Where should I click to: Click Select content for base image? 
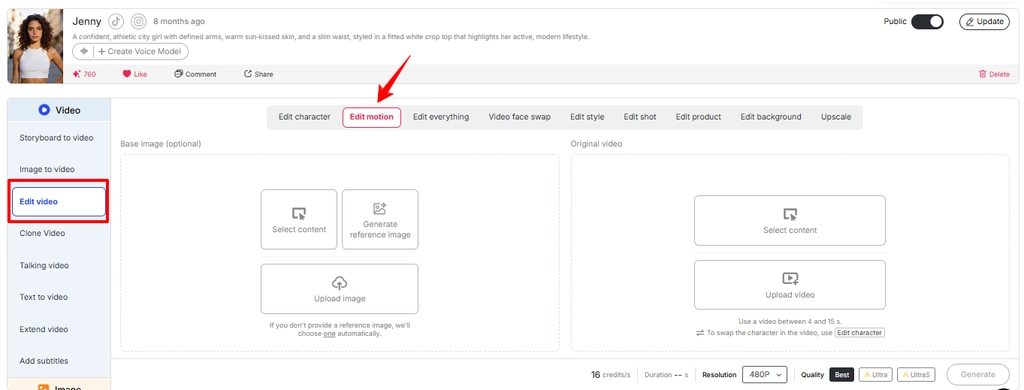(299, 219)
